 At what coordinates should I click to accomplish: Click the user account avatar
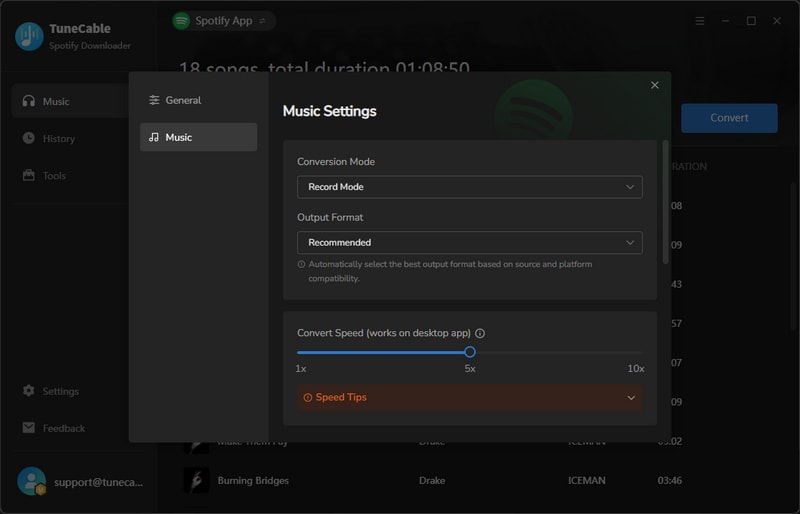32,481
